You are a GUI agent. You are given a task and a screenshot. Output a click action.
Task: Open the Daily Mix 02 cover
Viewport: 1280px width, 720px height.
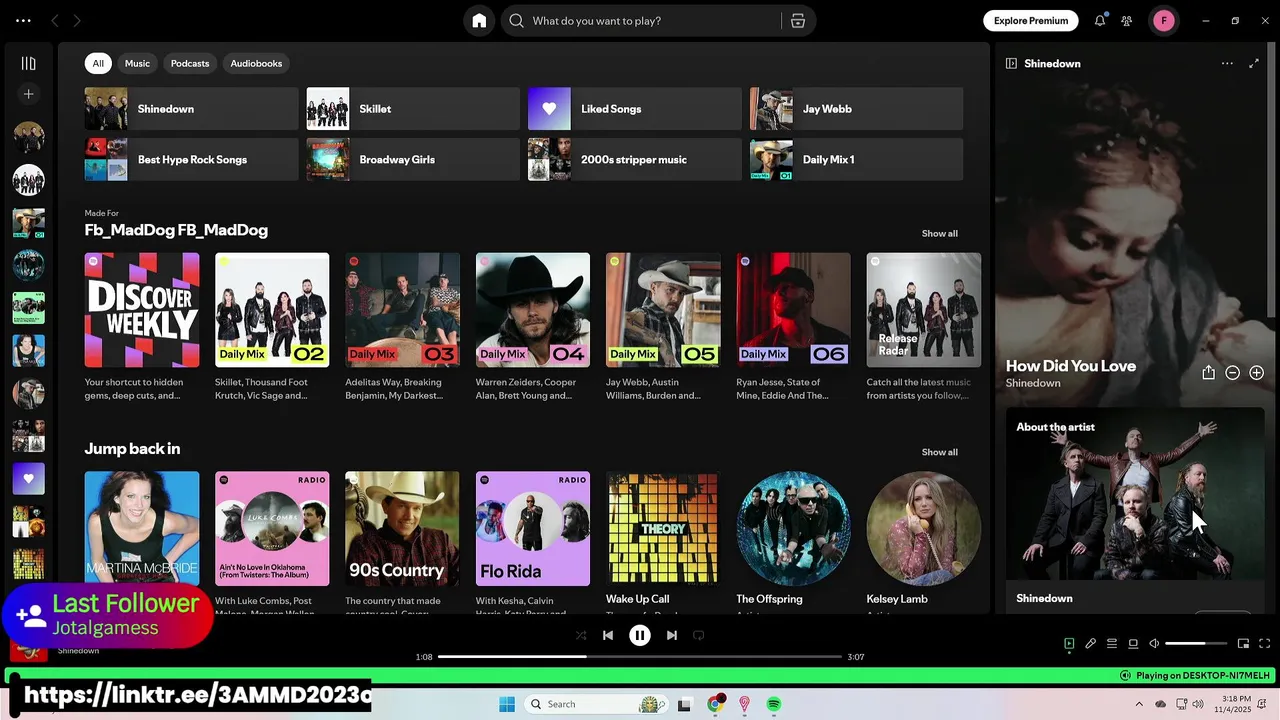pos(272,310)
